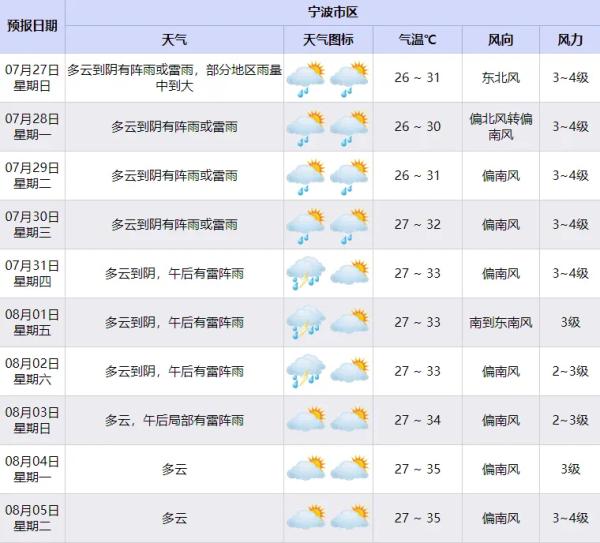Screen dimensions: 600x543
Task: Click the 气温℃ column header
Action: click(417, 40)
